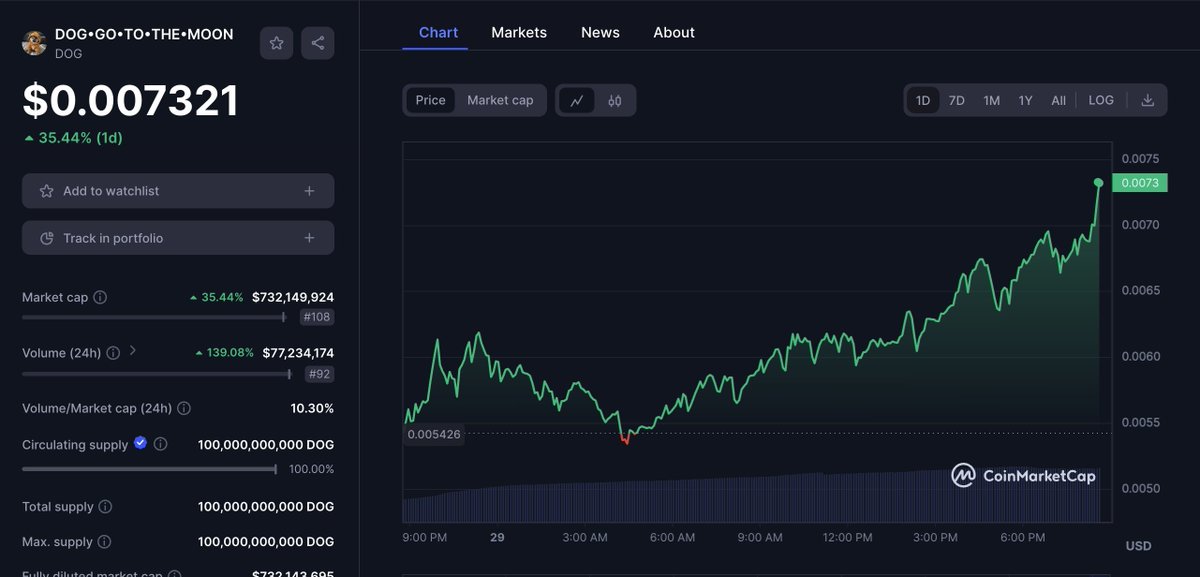Select the 7D time range

(x=957, y=100)
